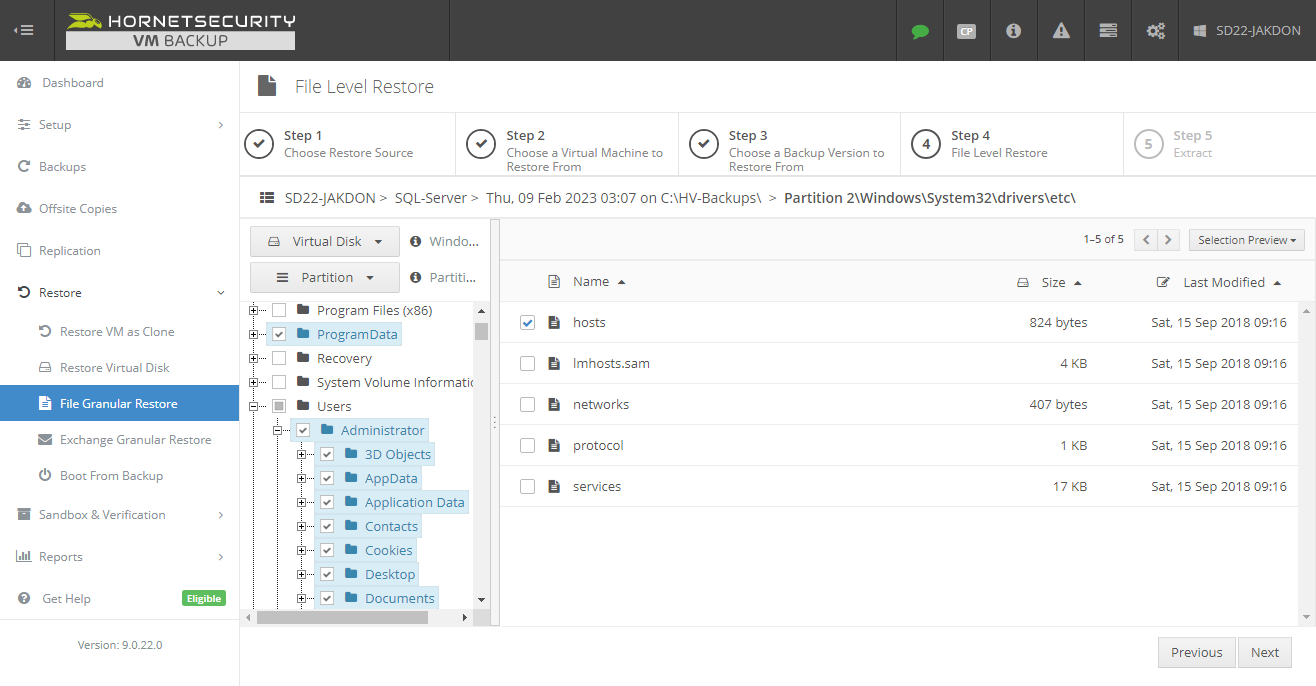Uncheck the hosts file checkbox
Screen dimensions: 1316x686
(527, 322)
